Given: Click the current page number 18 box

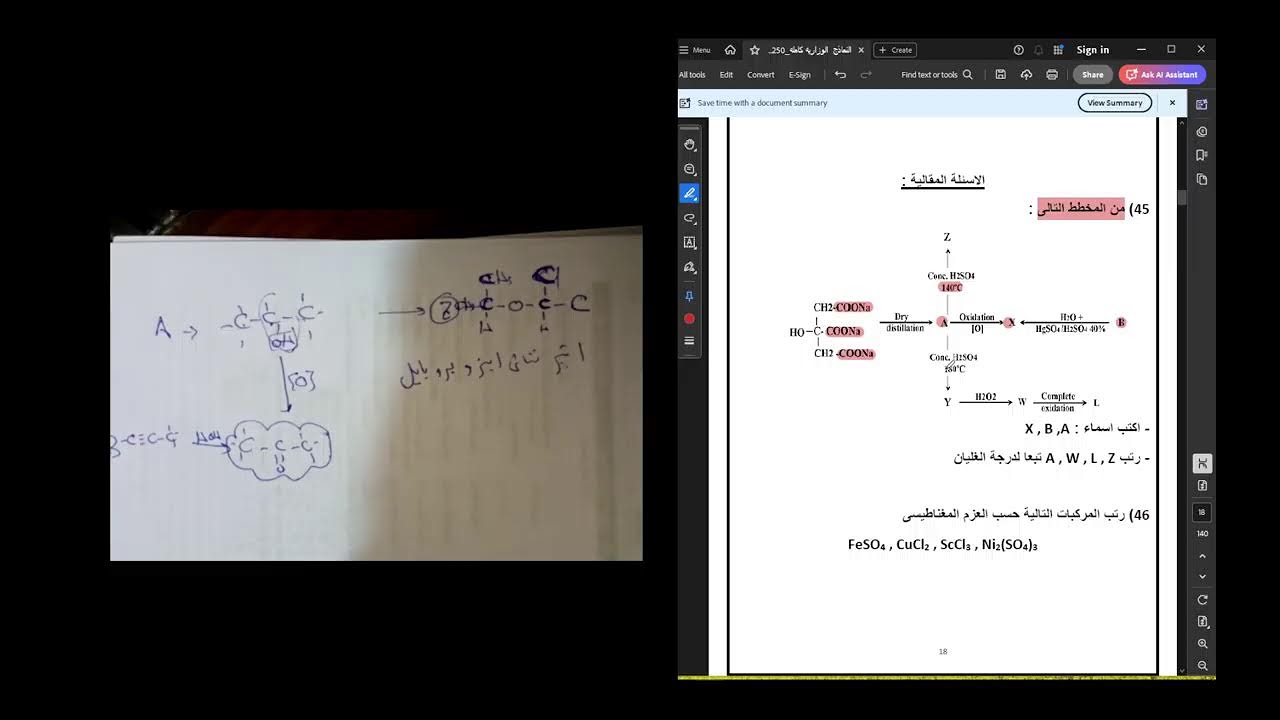Looking at the screenshot, I should coord(1202,512).
